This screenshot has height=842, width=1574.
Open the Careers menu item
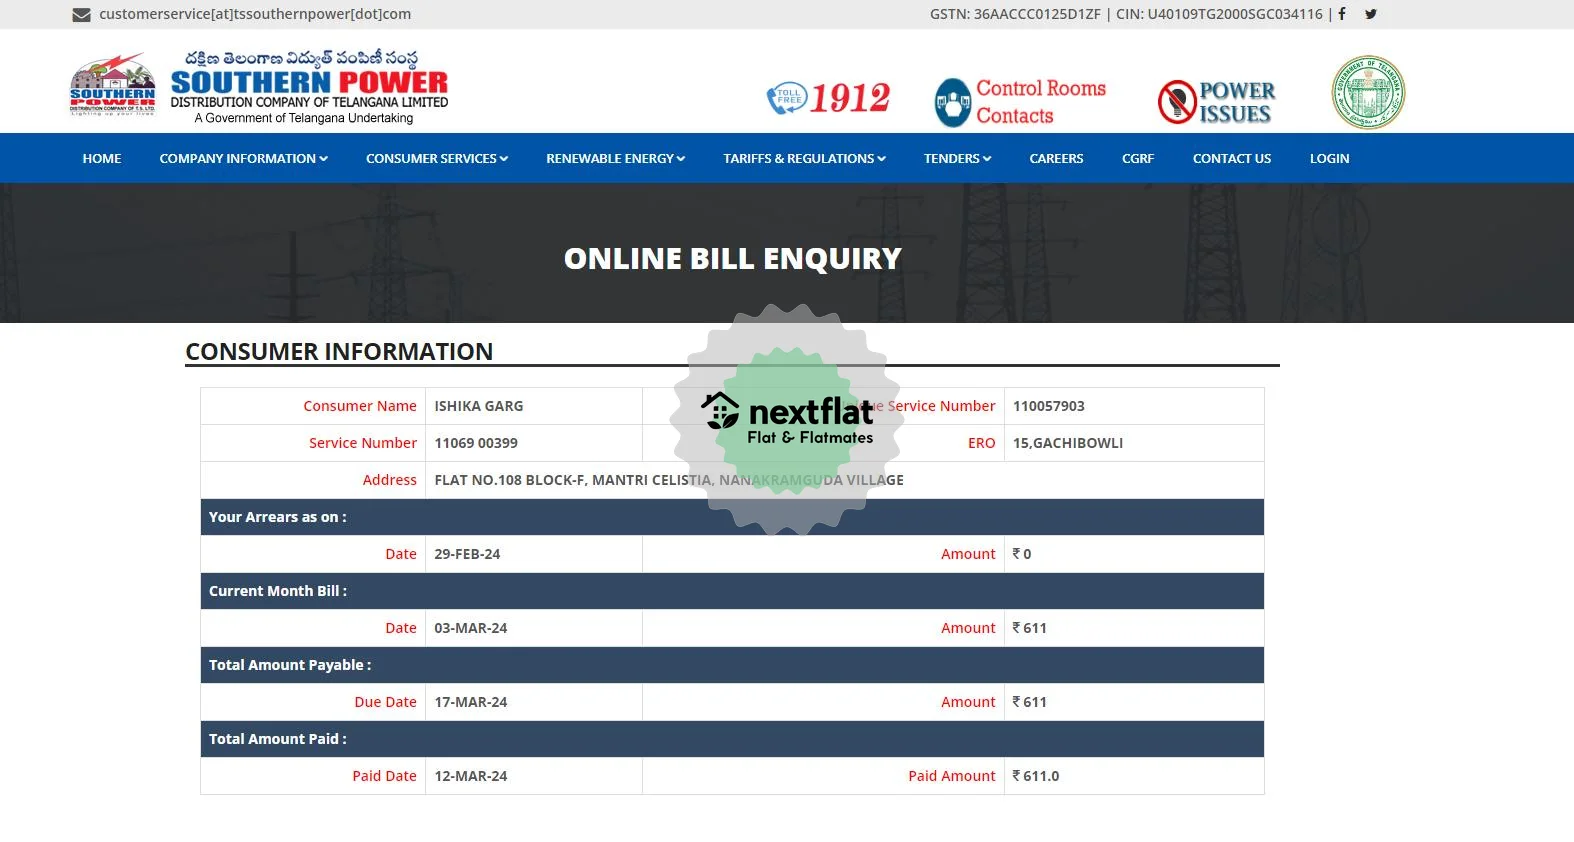click(1056, 158)
